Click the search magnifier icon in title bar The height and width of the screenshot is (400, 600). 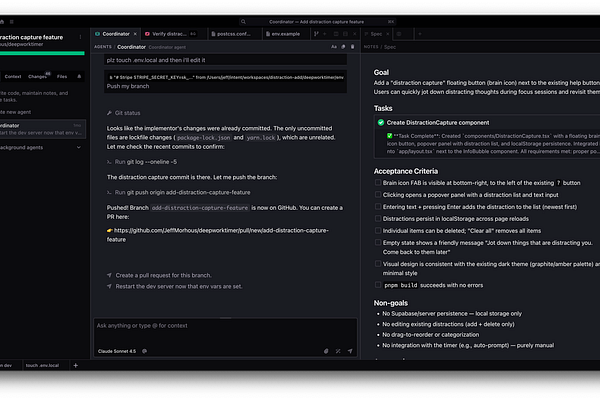[x=243, y=22]
